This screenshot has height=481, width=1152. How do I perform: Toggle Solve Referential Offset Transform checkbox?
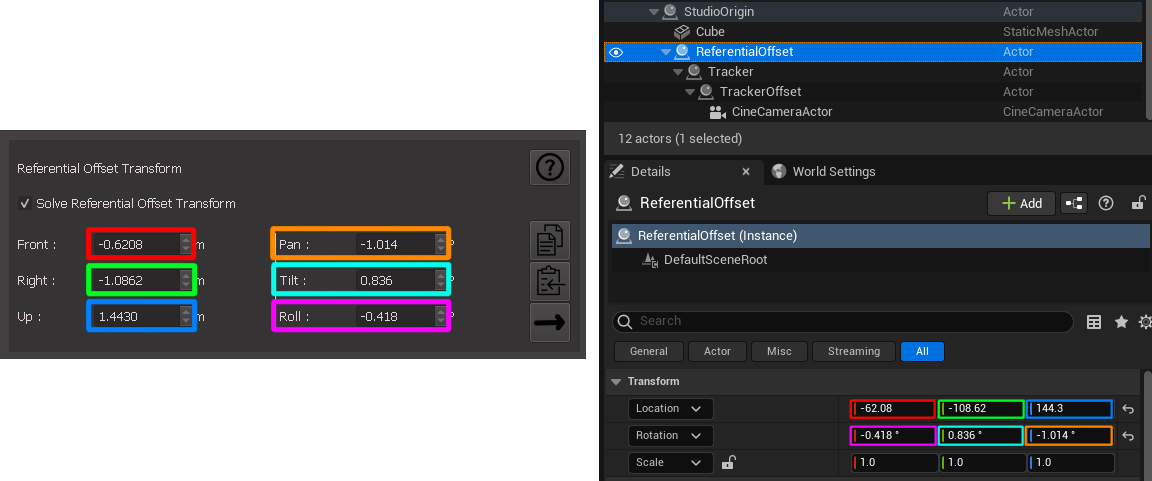24,204
